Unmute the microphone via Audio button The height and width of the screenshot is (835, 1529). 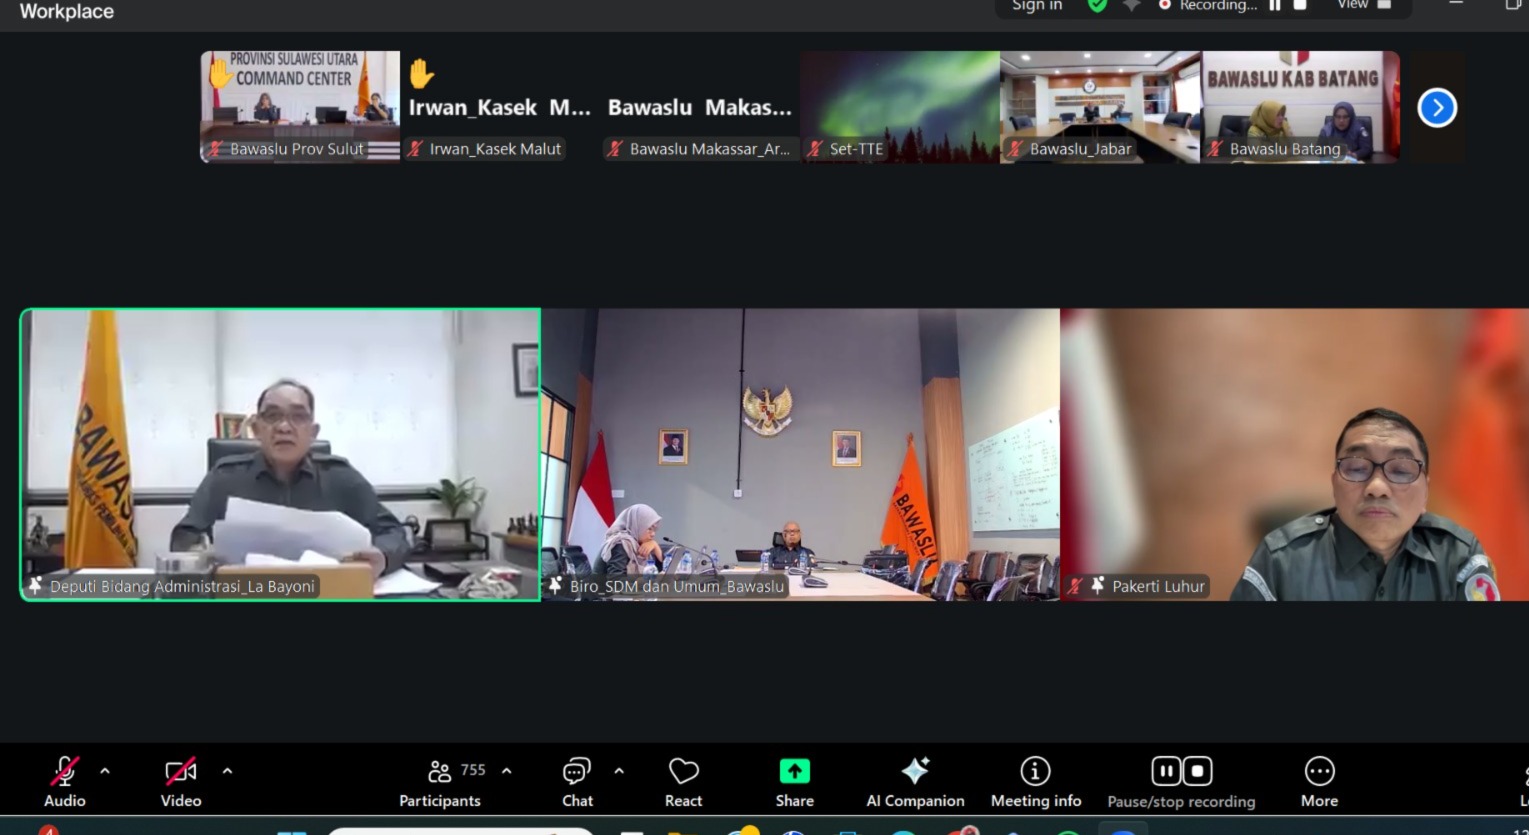click(65, 782)
